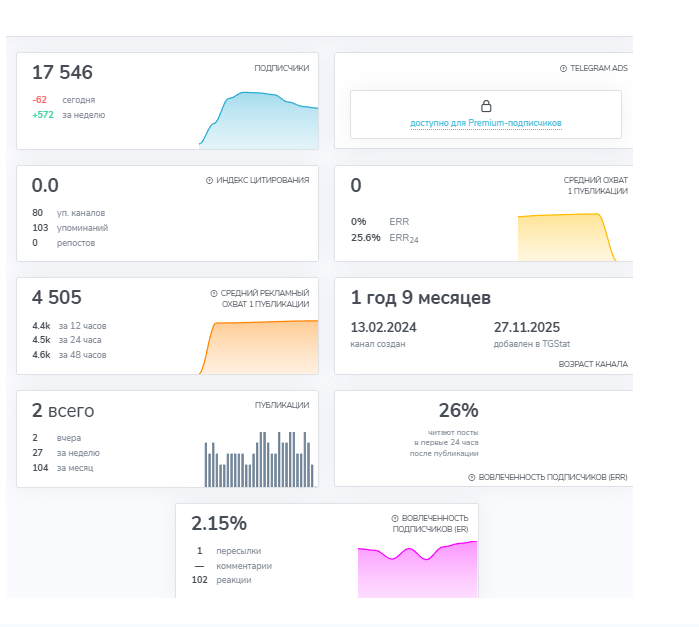This screenshot has width=699, height=627.
Task: Open the 'доступно для Premium-подписчиков' link
Action: [x=486, y=124]
